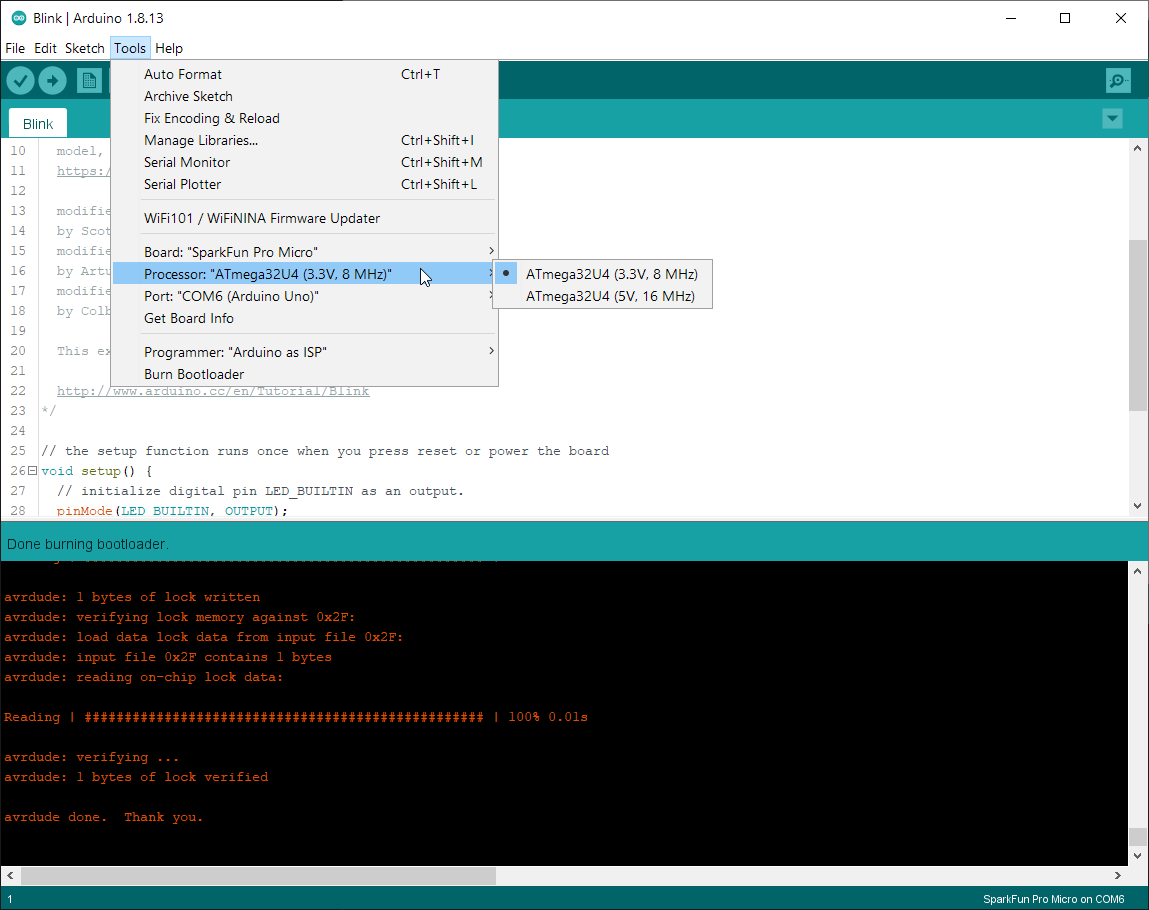The height and width of the screenshot is (910, 1149).
Task: Click the editor vertical scrollbar thumb
Action: 1137,325
